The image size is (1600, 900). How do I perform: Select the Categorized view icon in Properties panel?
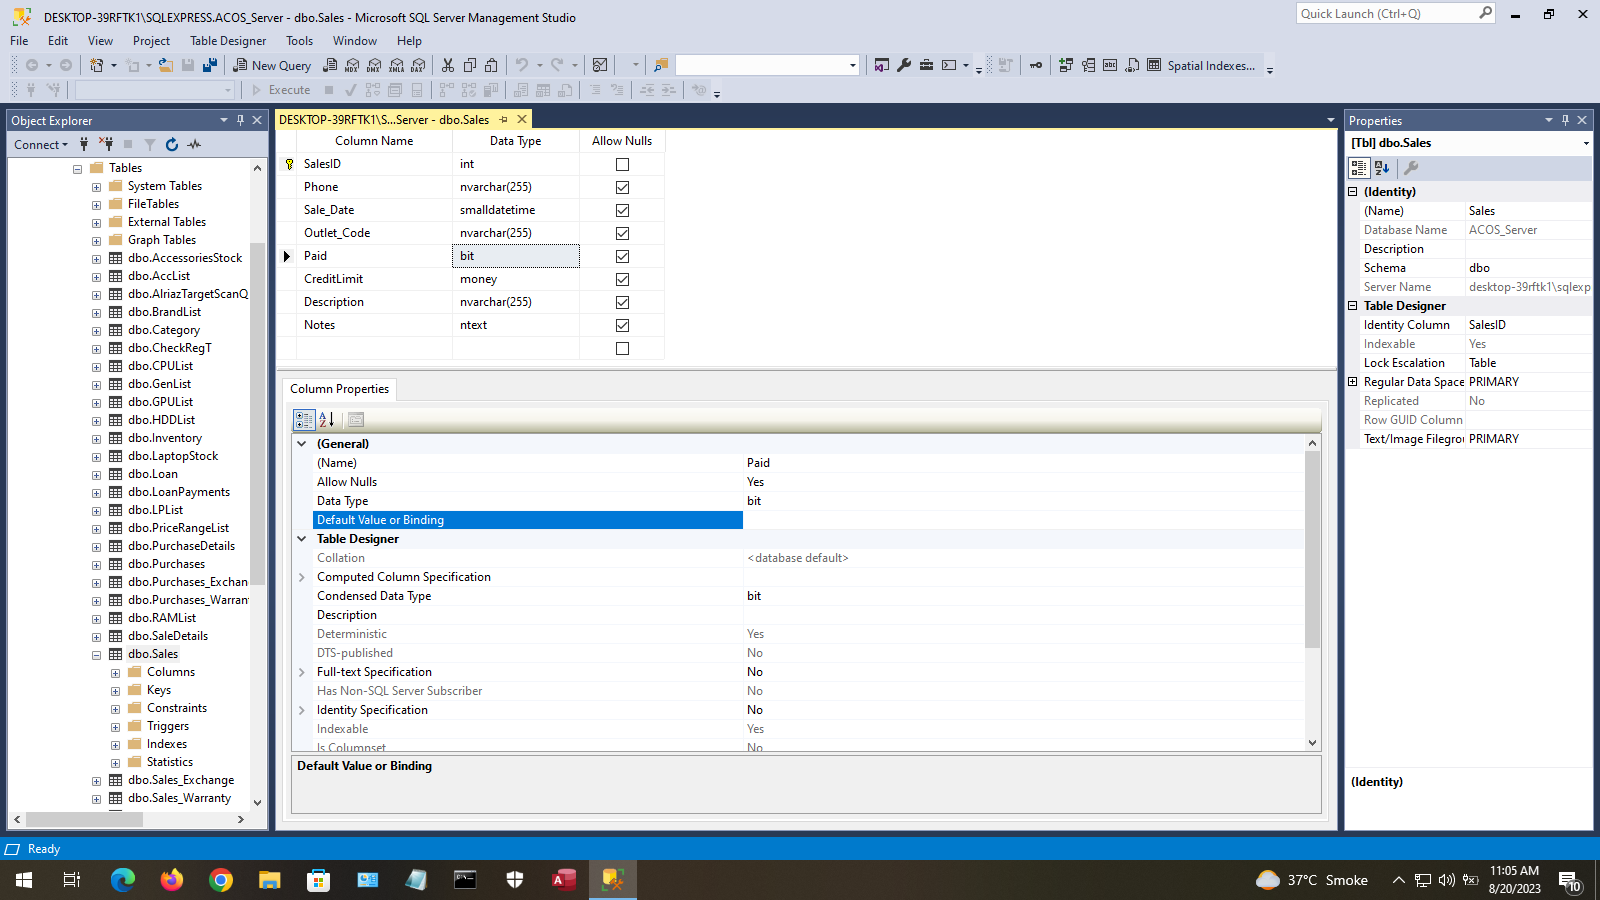[1359, 167]
